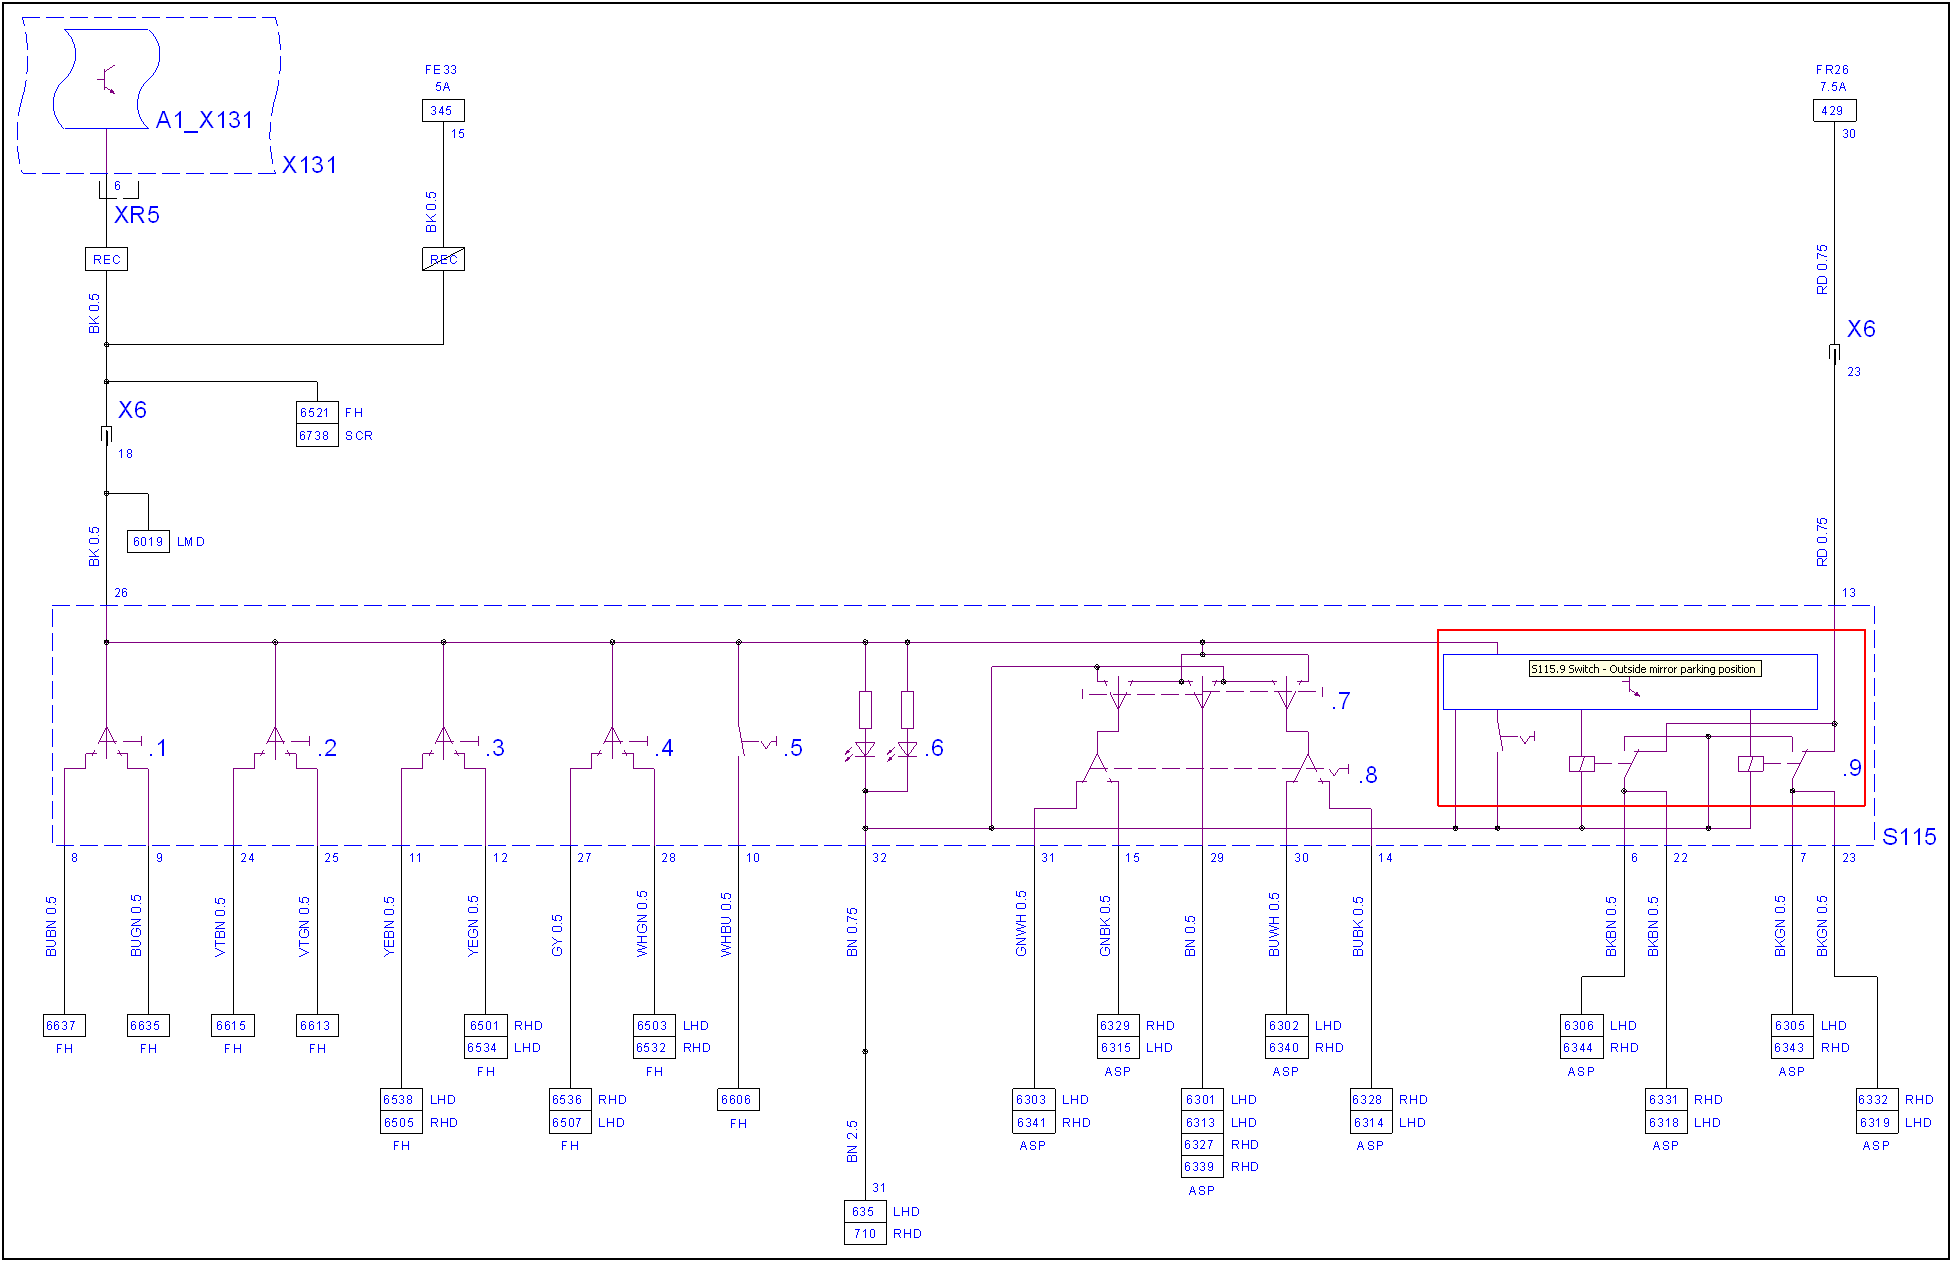Click the transistor symbol in A1_X131
This screenshot has width=1952, height=1262.
coord(107,79)
